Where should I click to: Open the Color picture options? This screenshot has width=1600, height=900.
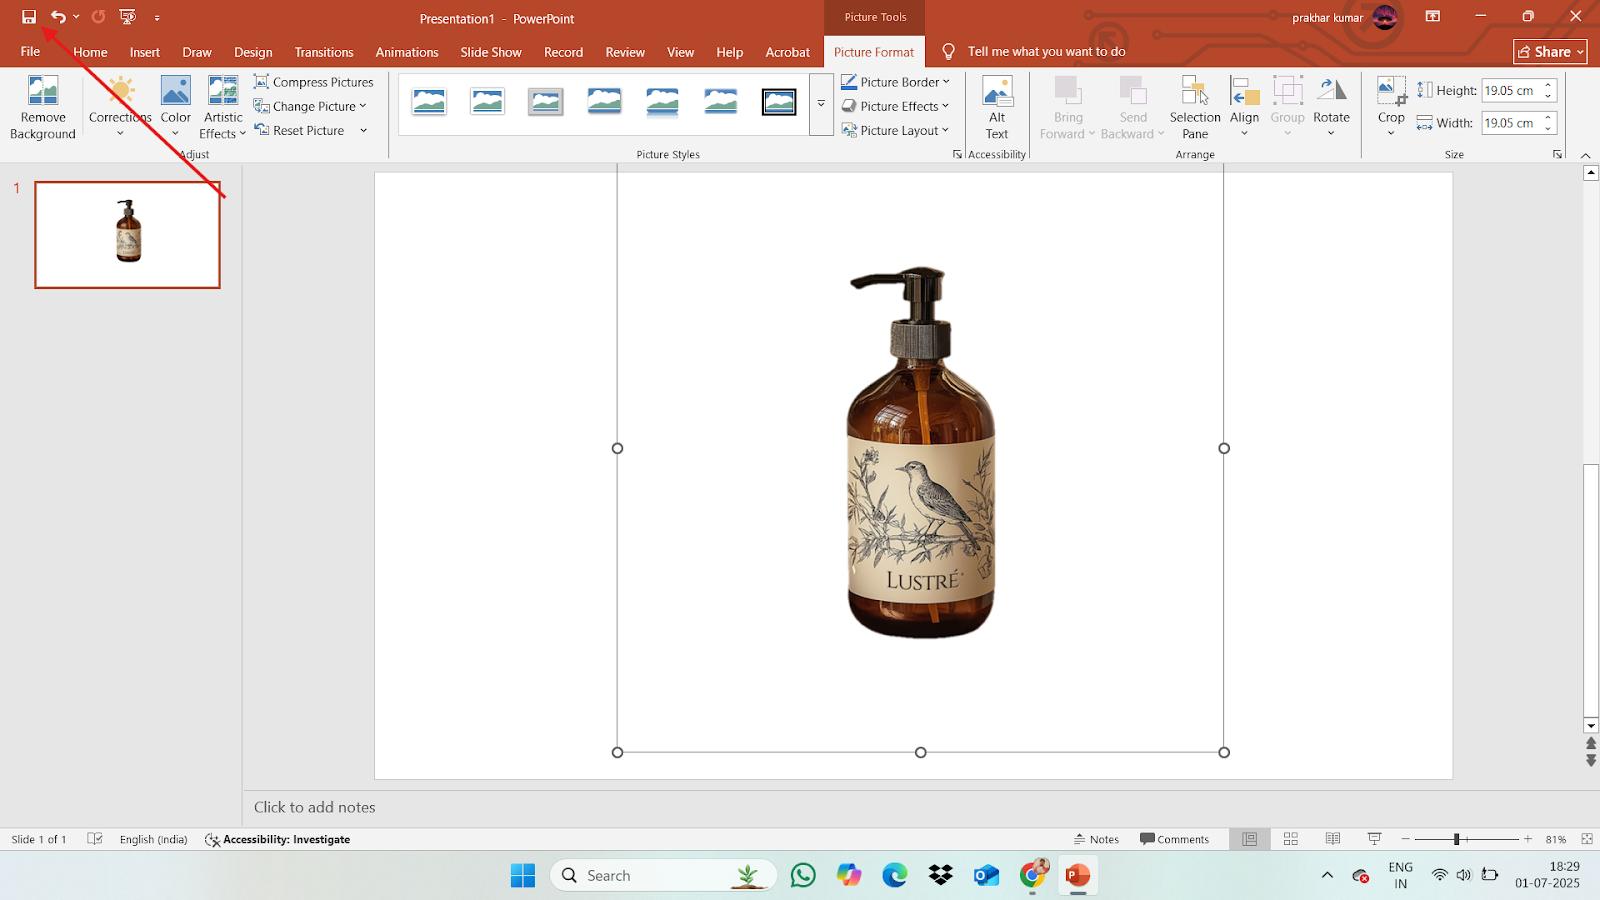click(175, 107)
